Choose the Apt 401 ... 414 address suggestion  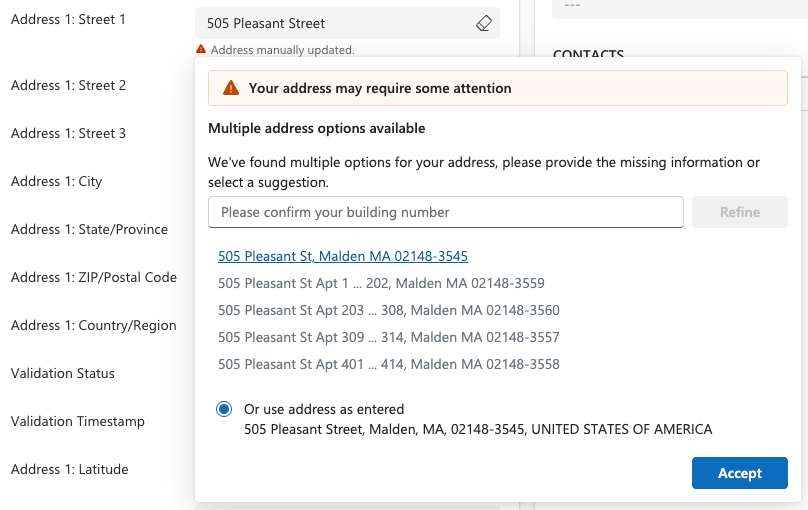(388, 364)
